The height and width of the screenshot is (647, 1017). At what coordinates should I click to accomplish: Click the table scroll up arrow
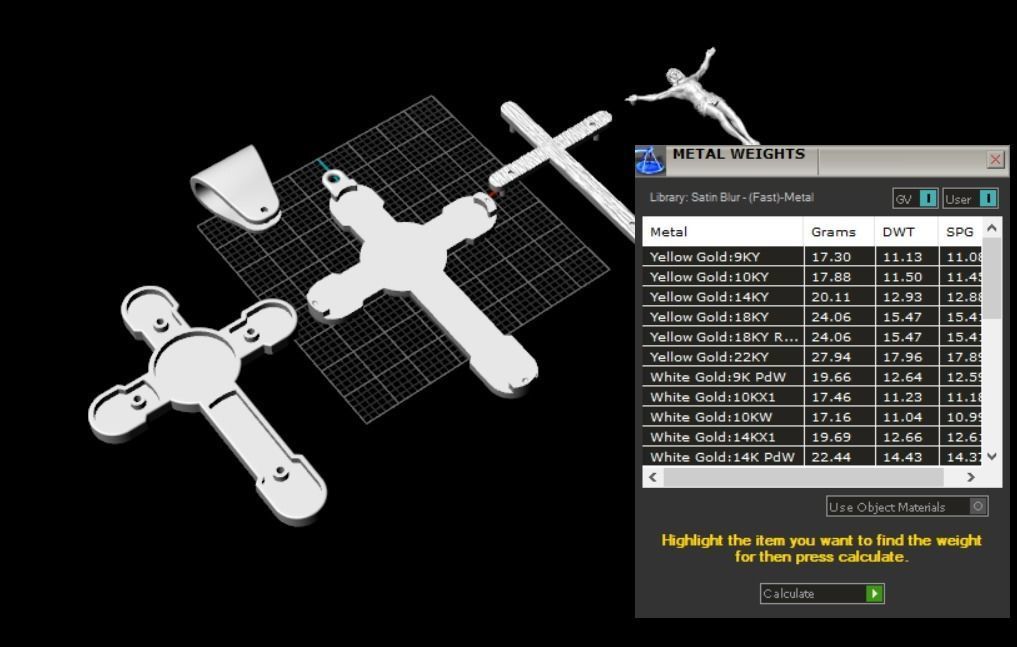992,228
